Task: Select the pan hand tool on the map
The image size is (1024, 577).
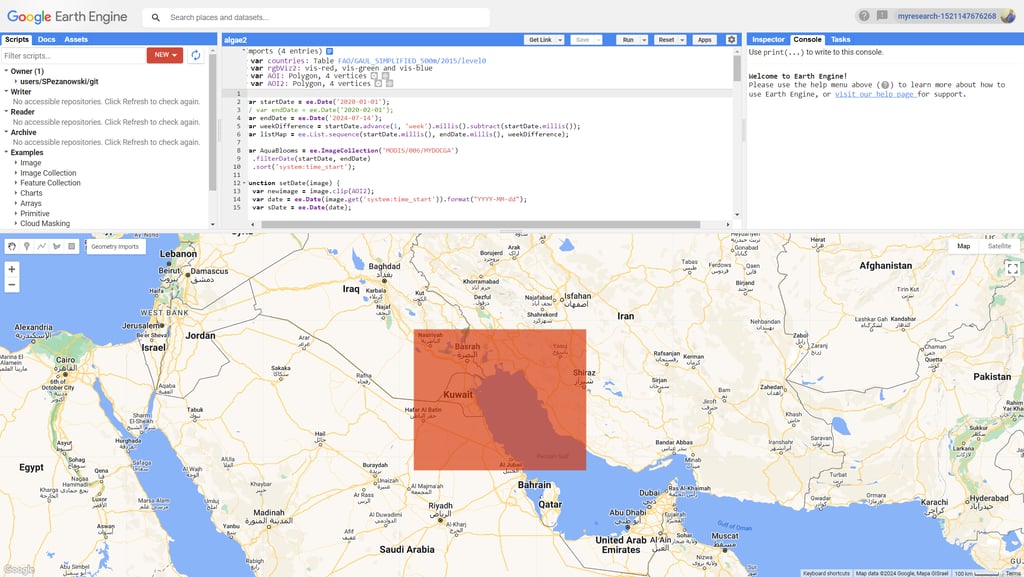Action: coord(11,246)
